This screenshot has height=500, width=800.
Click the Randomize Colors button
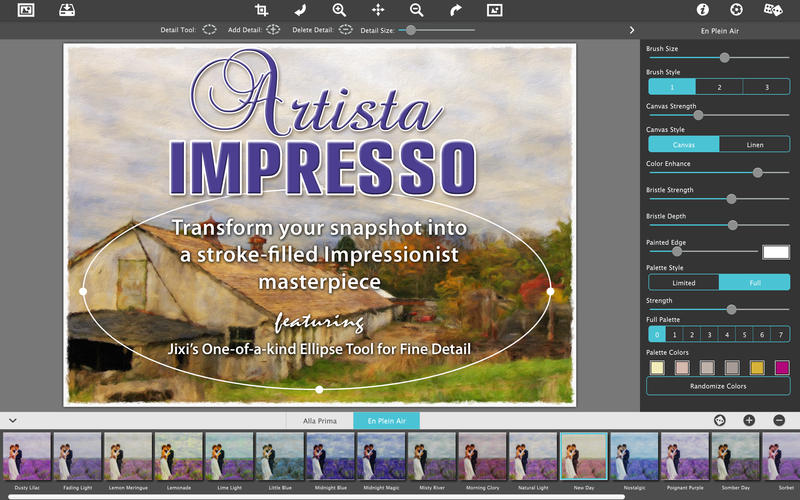click(x=718, y=386)
